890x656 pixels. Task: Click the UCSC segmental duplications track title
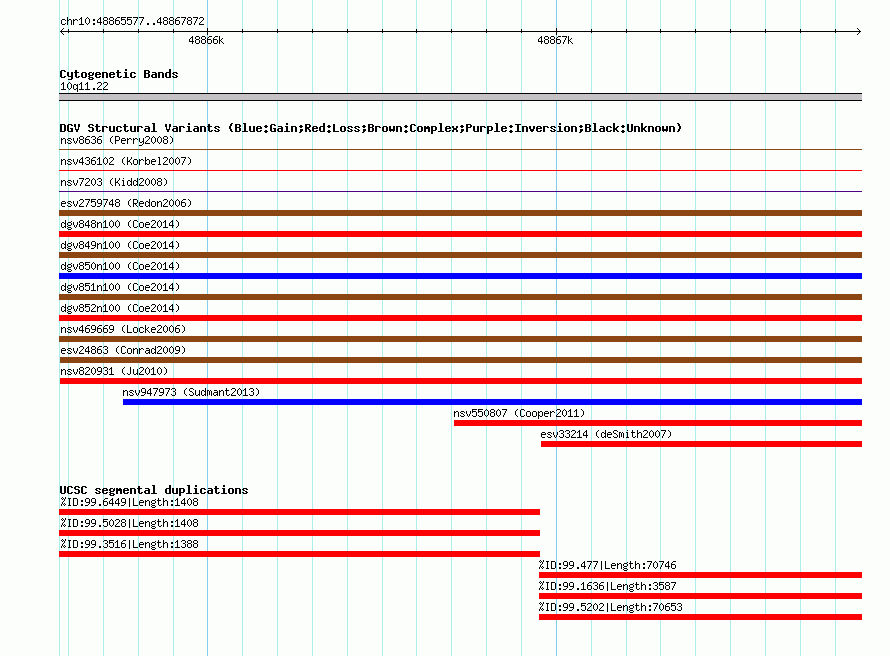pos(154,490)
